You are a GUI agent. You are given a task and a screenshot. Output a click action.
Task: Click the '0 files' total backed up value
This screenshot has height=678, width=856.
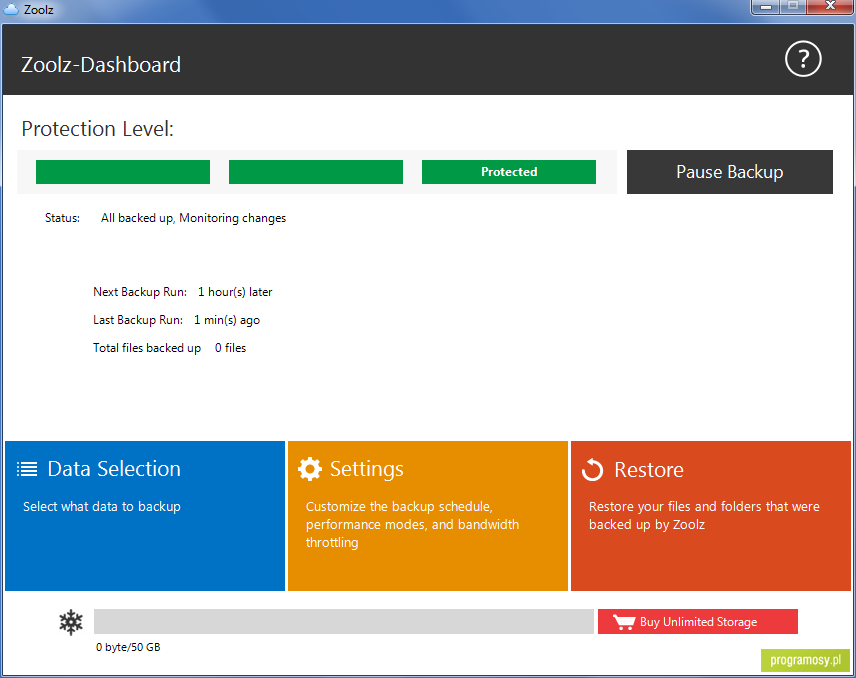(x=230, y=348)
